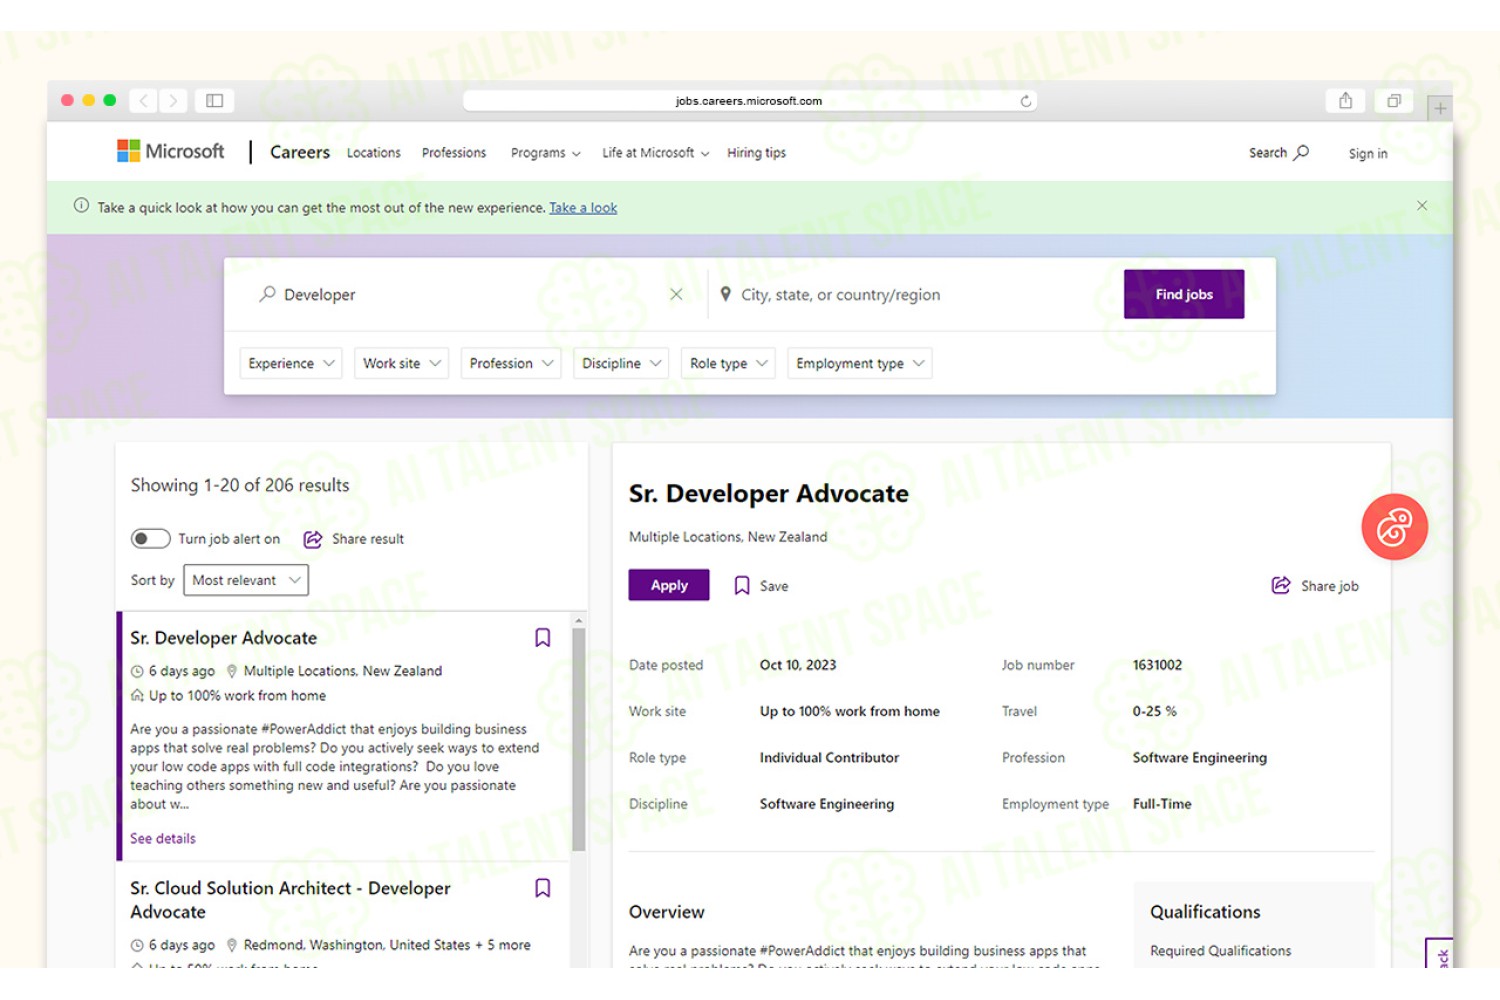The width and height of the screenshot is (1500, 1000).
Task: Expand the Profession filter
Action: tap(511, 363)
